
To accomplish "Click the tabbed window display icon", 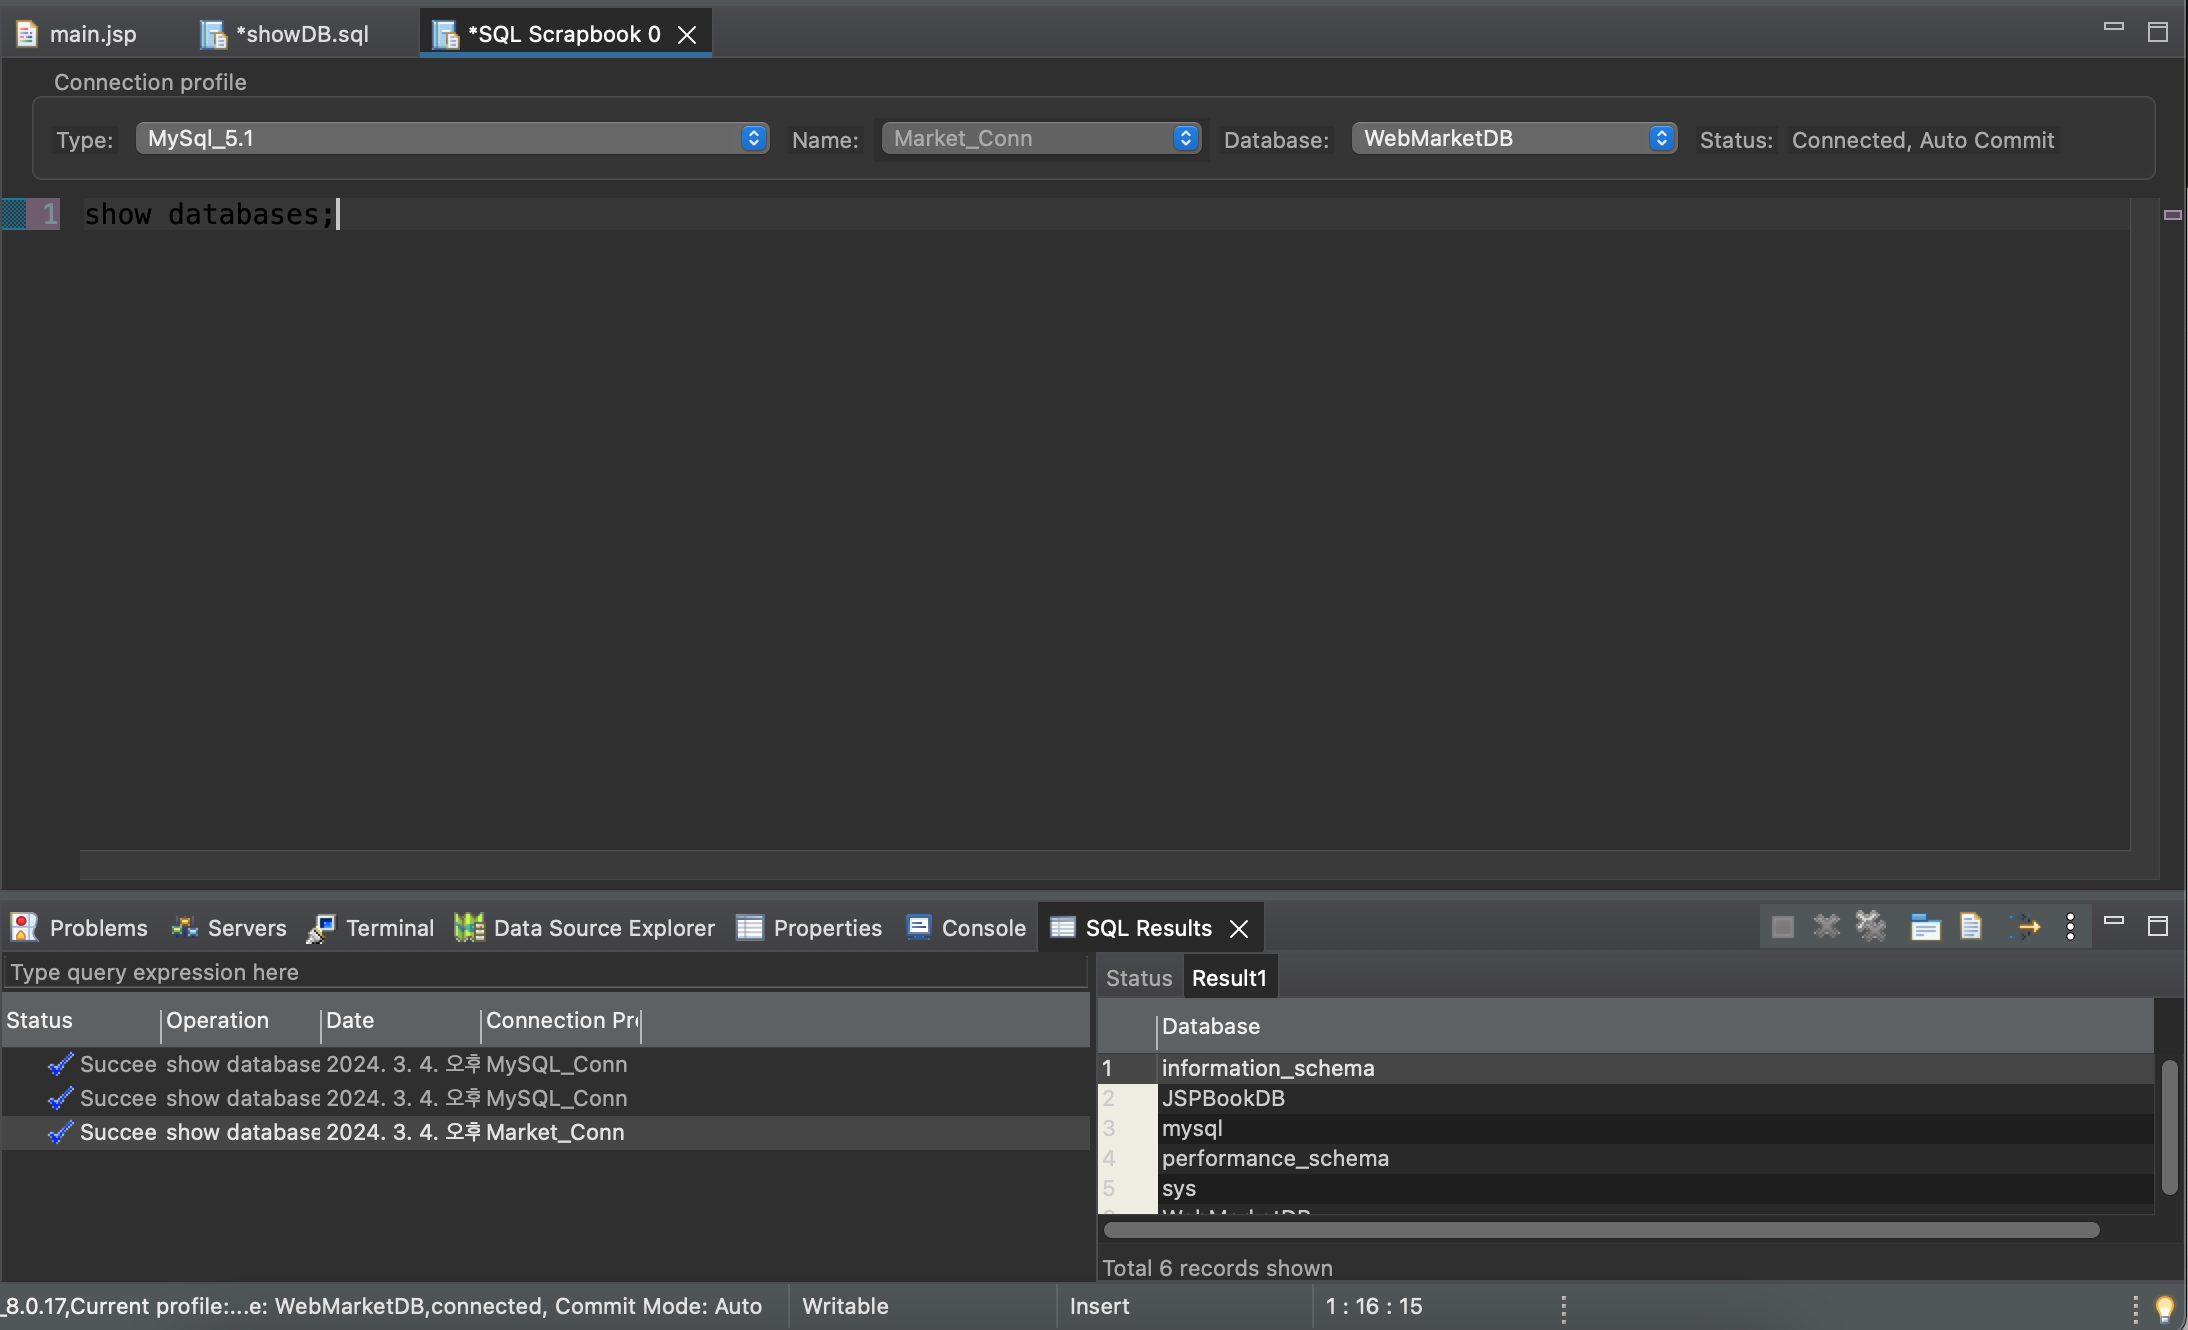I will 1925,927.
